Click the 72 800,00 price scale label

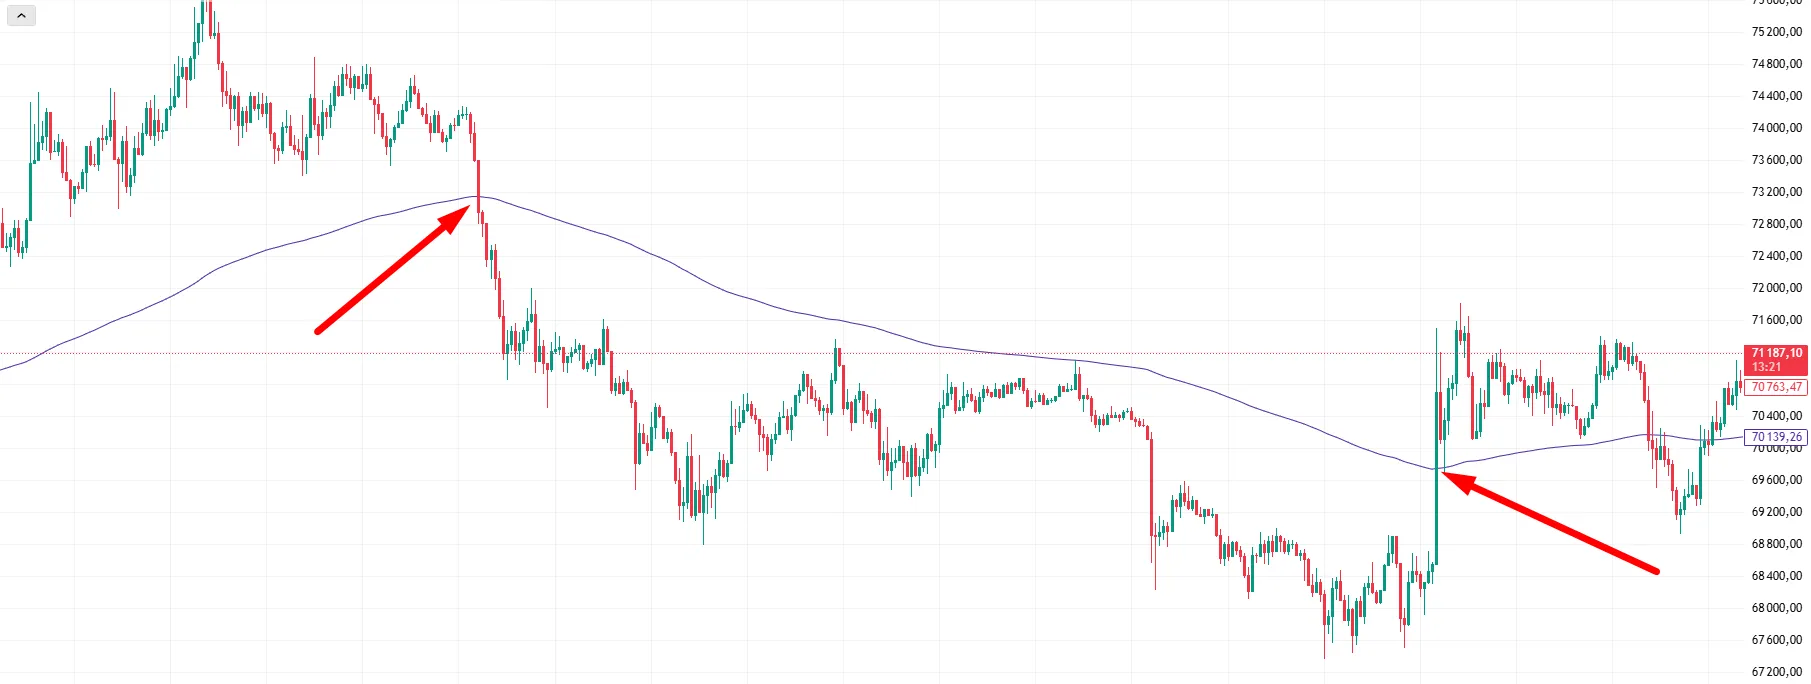click(x=1776, y=224)
